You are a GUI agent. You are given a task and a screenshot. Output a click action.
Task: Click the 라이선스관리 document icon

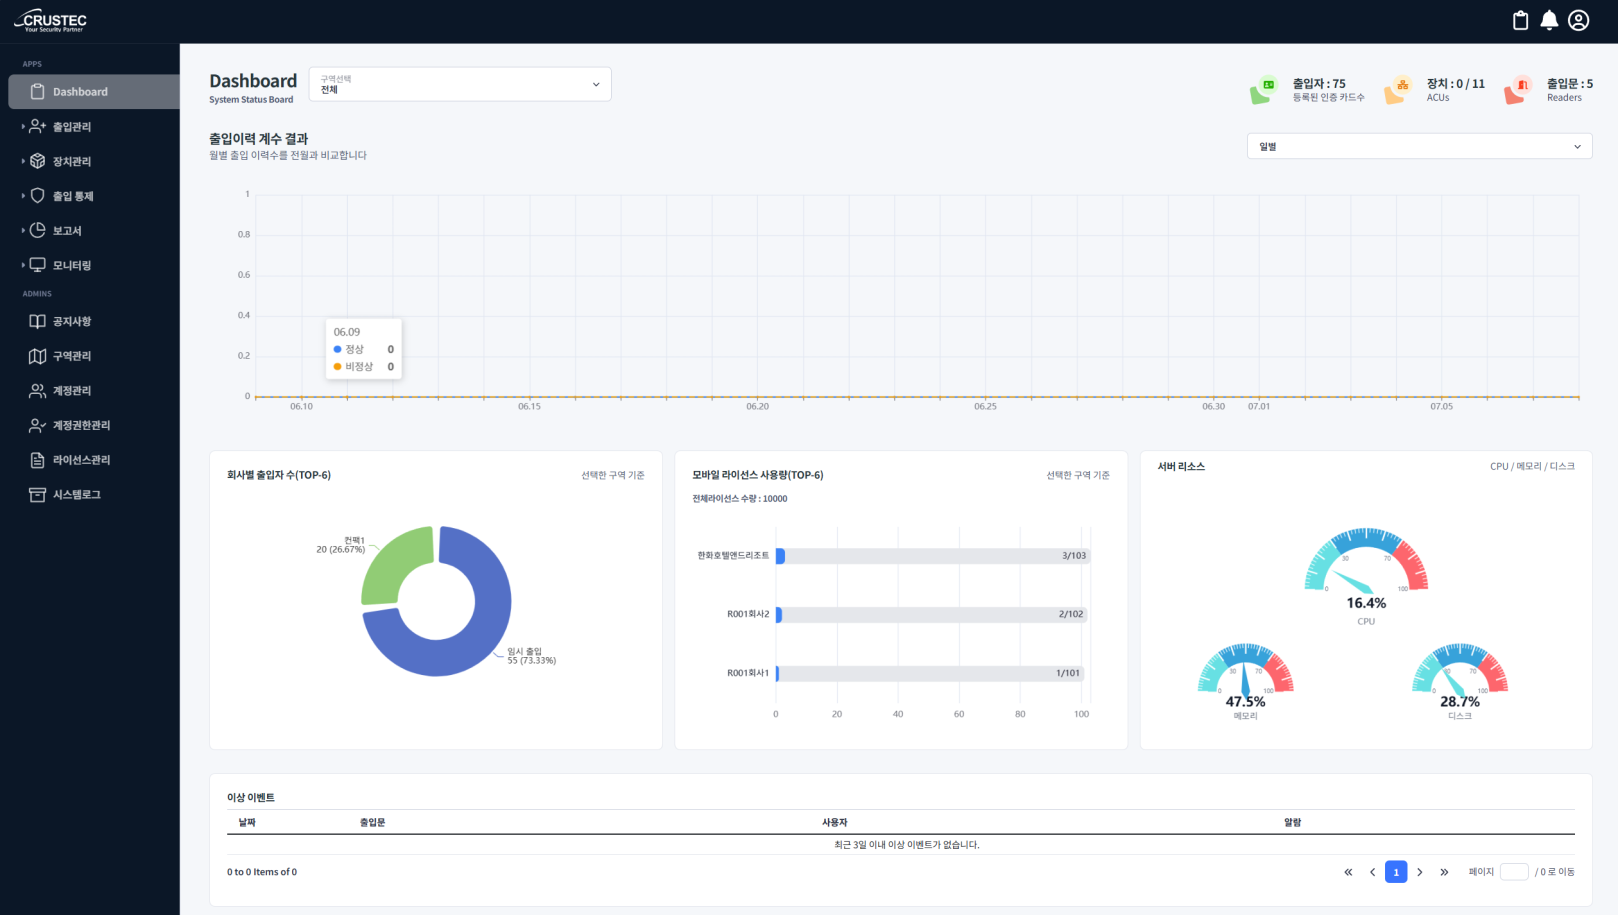pyautogui.click(x=37, y=460)
